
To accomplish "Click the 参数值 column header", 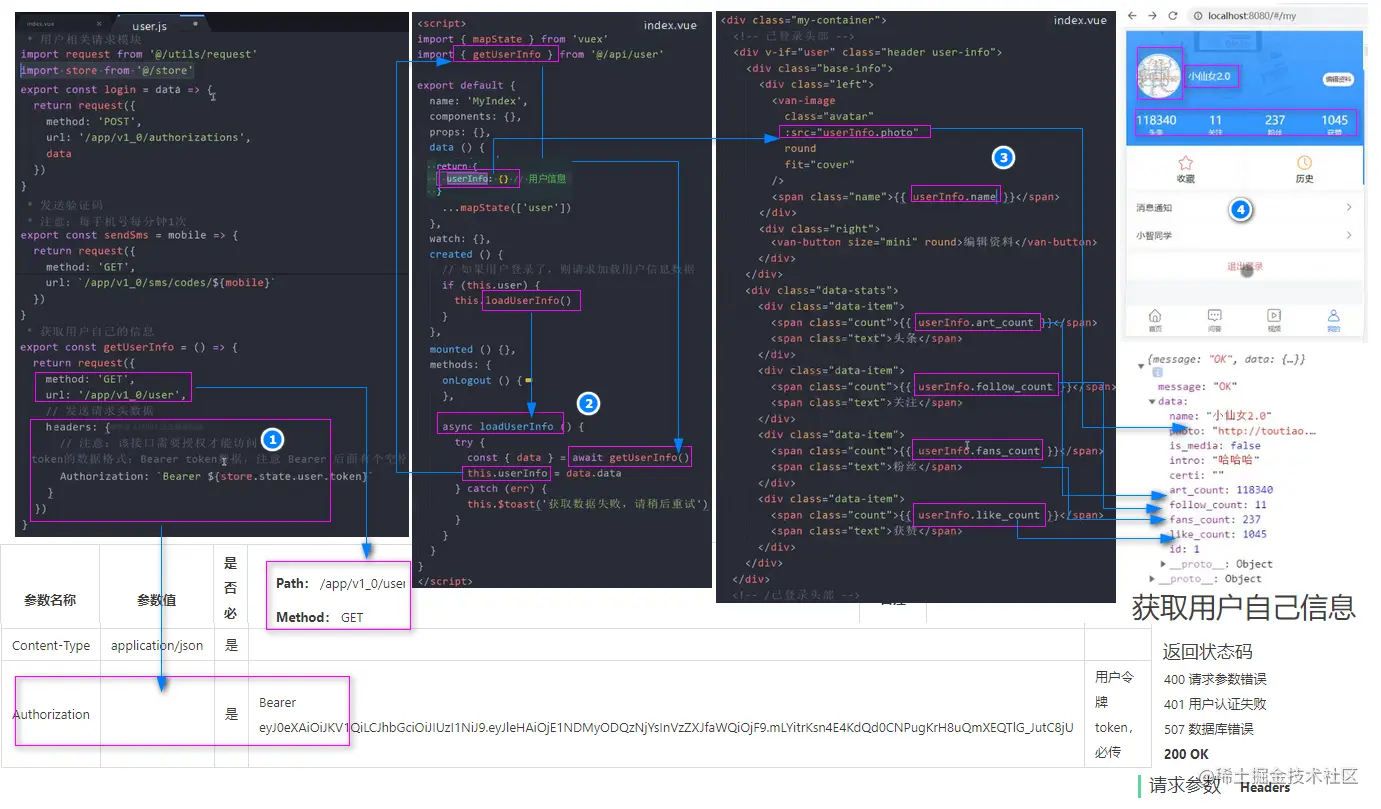I will coord(157,600).
